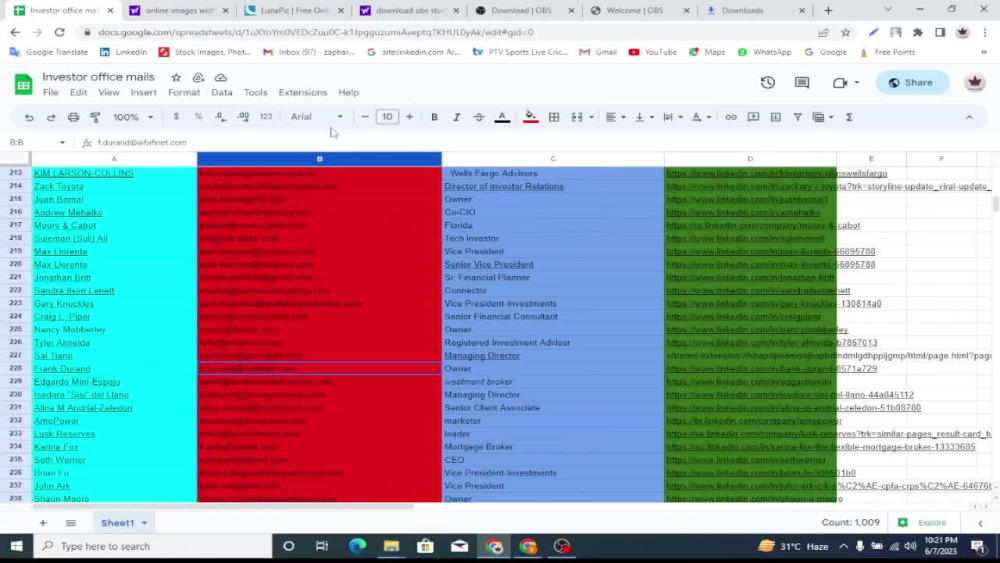The image size is (1000, 563).
Task: Click the move-to-folder icon beside the title
Action: pyautogui.click(x=198, y=77)
